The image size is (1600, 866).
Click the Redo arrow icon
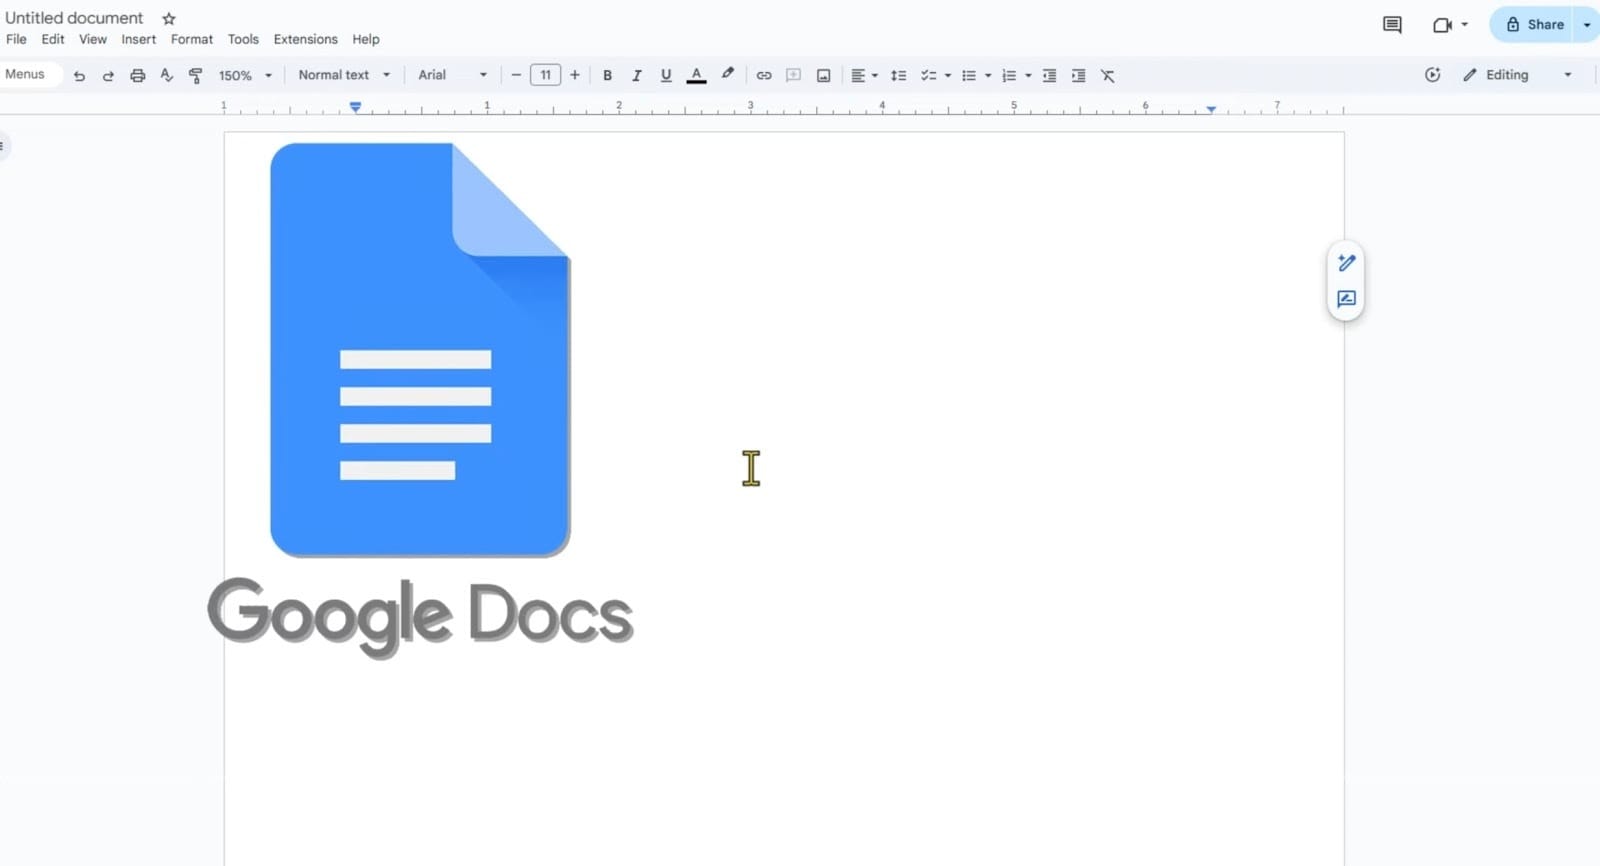(x=108, y=76)
